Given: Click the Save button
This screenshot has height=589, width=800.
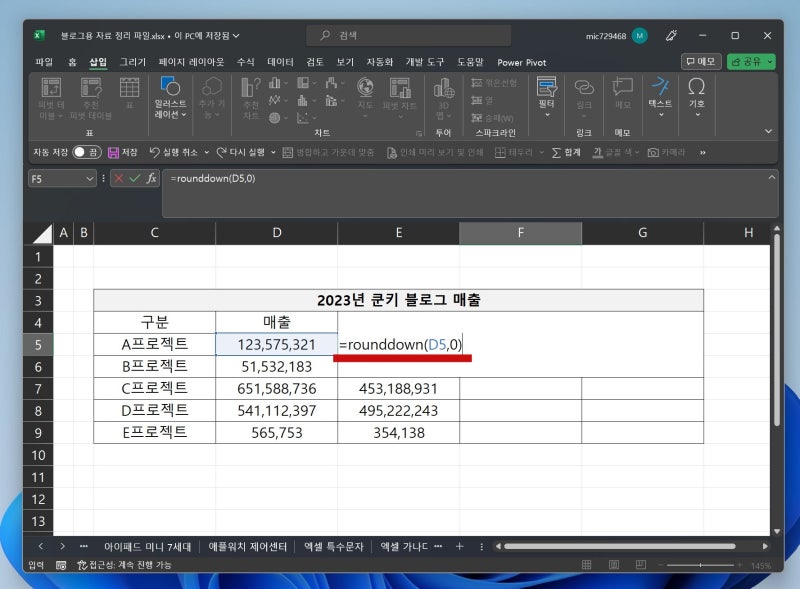Looking at the screenshot, I should coord(122,152).
